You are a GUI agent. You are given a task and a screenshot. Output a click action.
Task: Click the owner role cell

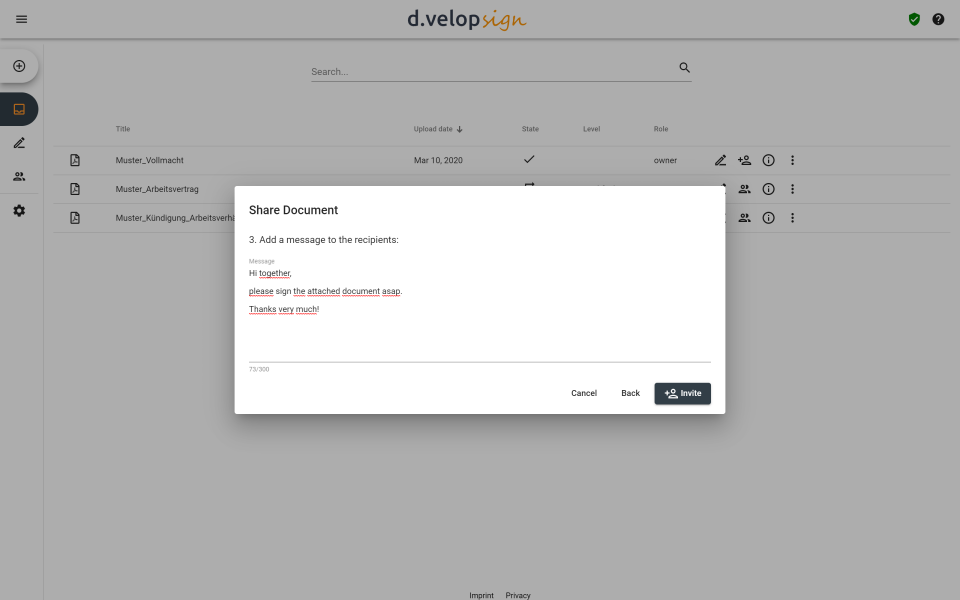(665, 160)
